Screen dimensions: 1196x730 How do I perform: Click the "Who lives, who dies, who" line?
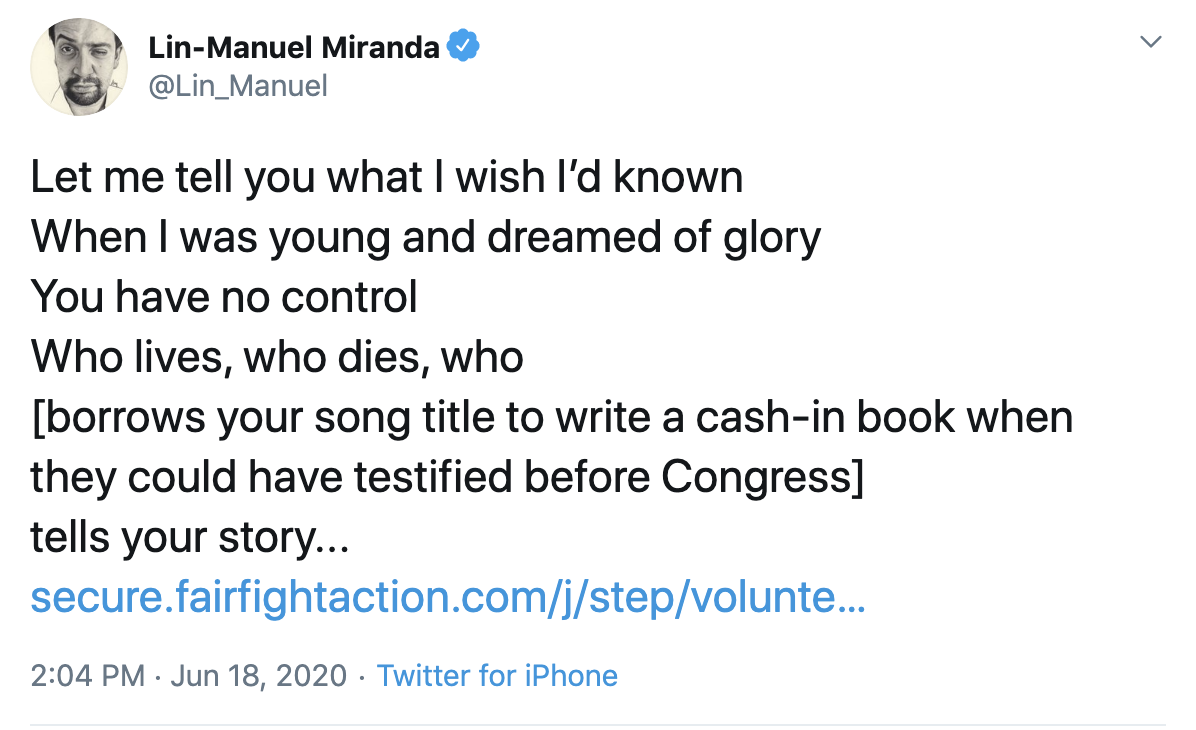coord(277,357)
